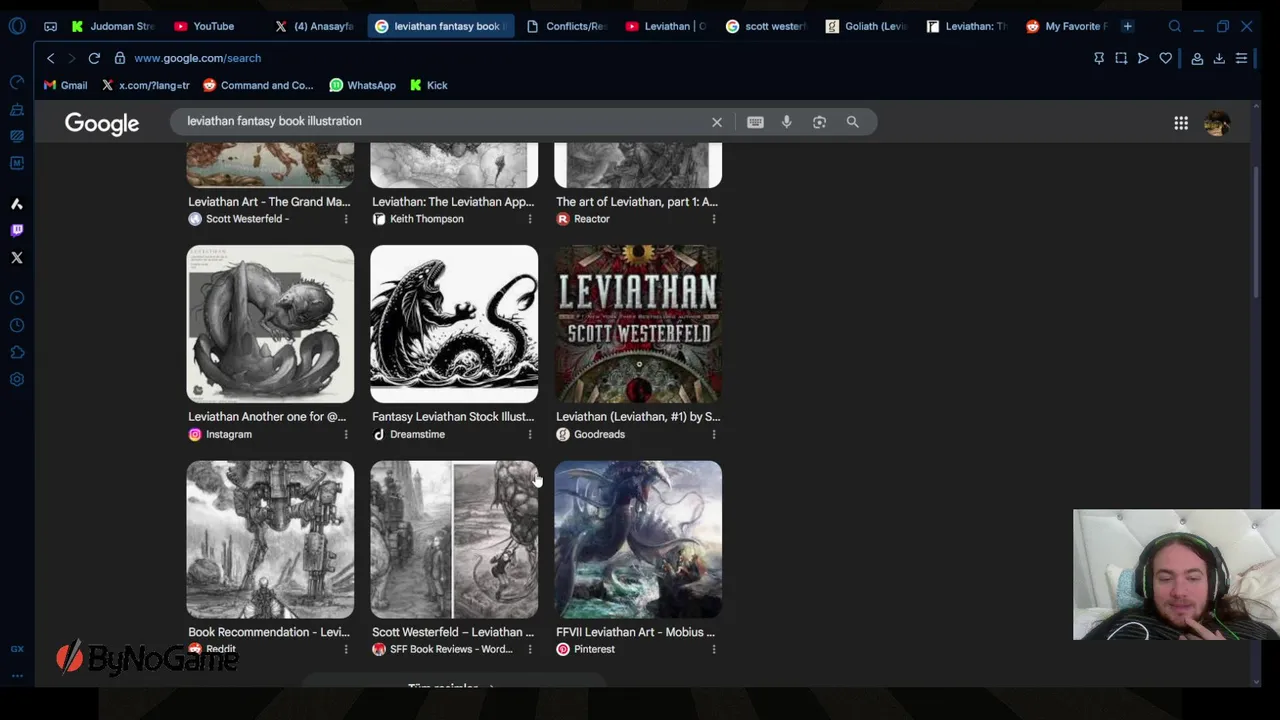This screenshot has width=1280, height=720.
Task: Click the address bar URL
Action: click(197, 58)
